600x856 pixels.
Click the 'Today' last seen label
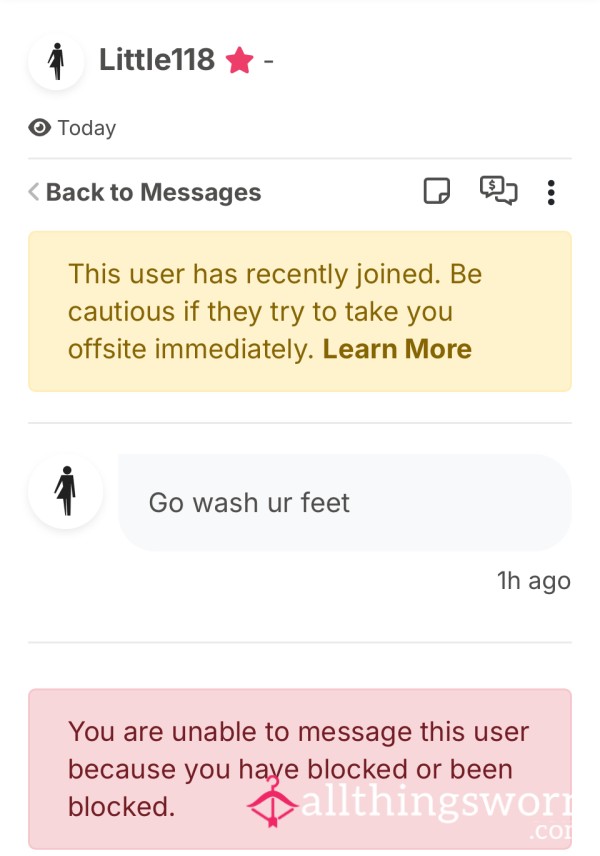coord(87,128)
